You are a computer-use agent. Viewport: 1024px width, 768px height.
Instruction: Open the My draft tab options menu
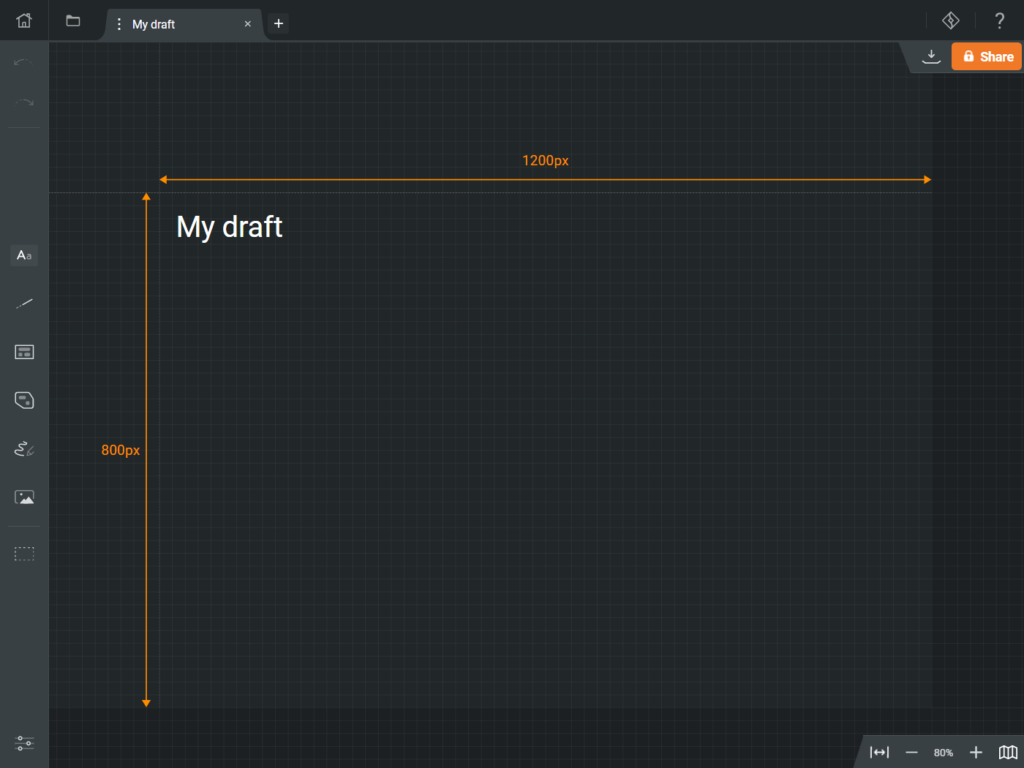[119, 24]
